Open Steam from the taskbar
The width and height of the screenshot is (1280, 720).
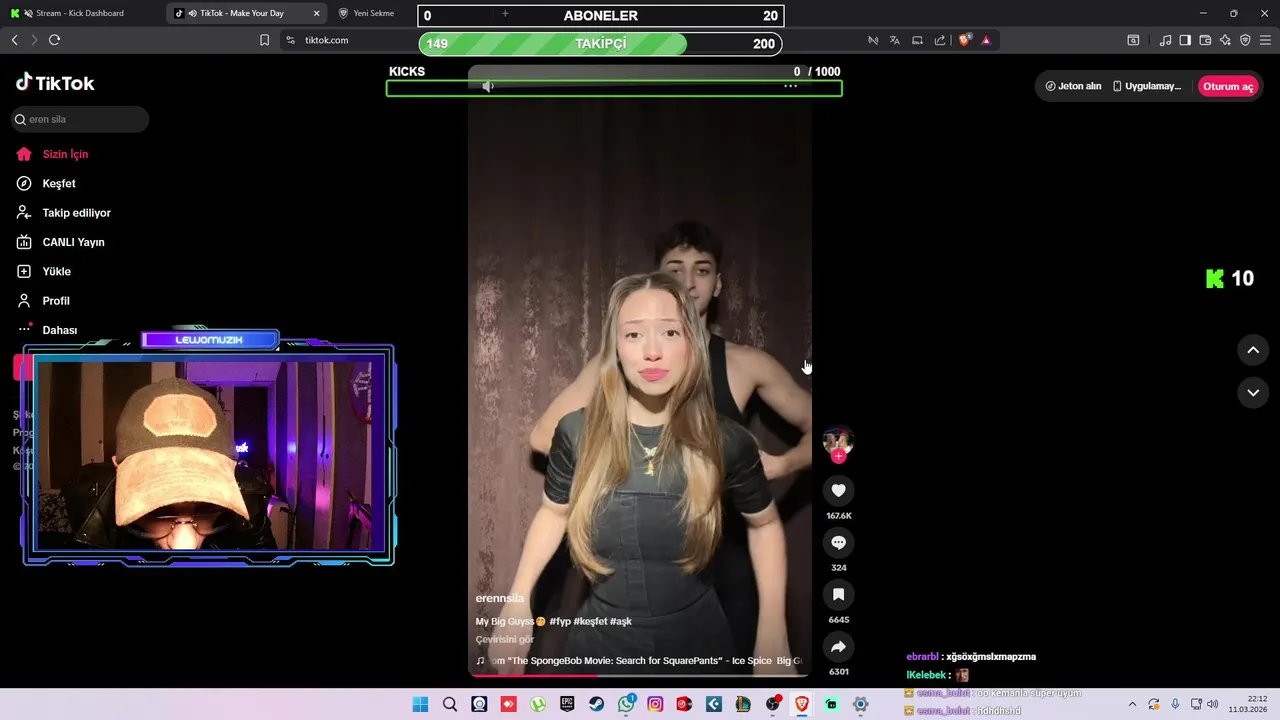pyautogui.click(x=597, y=704)
